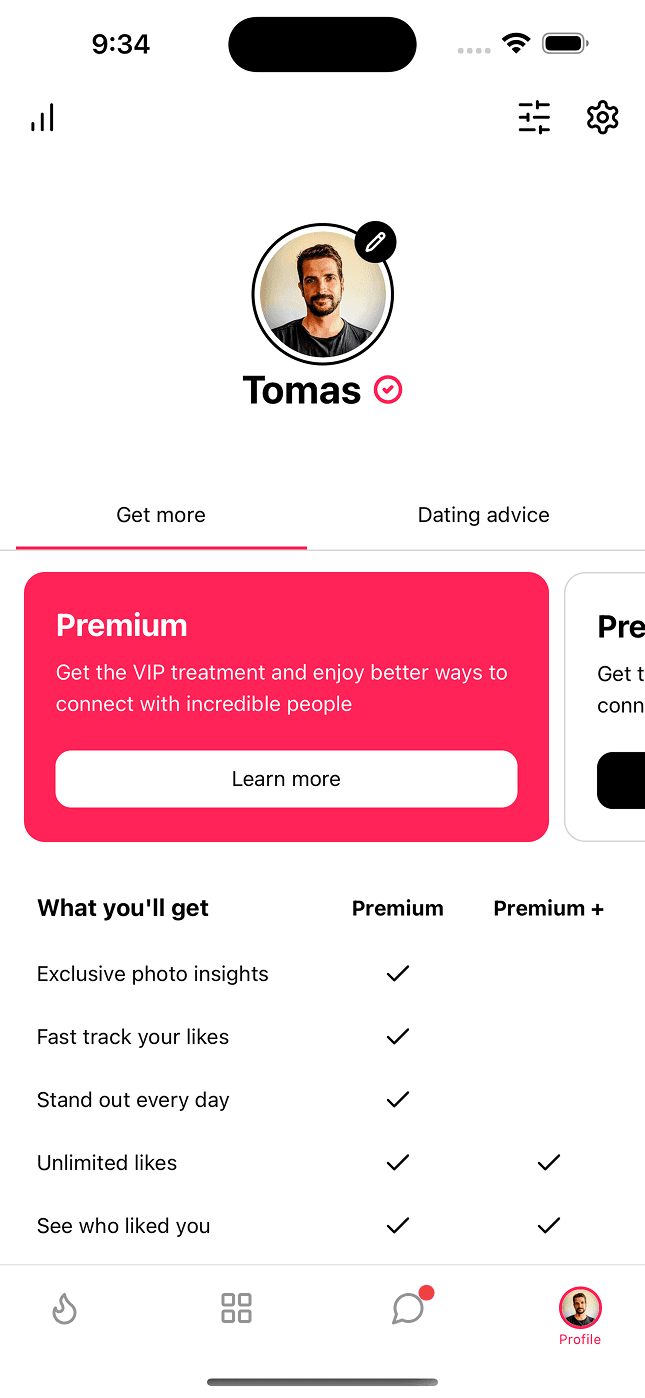Switch to the Get more tab
This screenshot has width=645, height=1398.
161,515
